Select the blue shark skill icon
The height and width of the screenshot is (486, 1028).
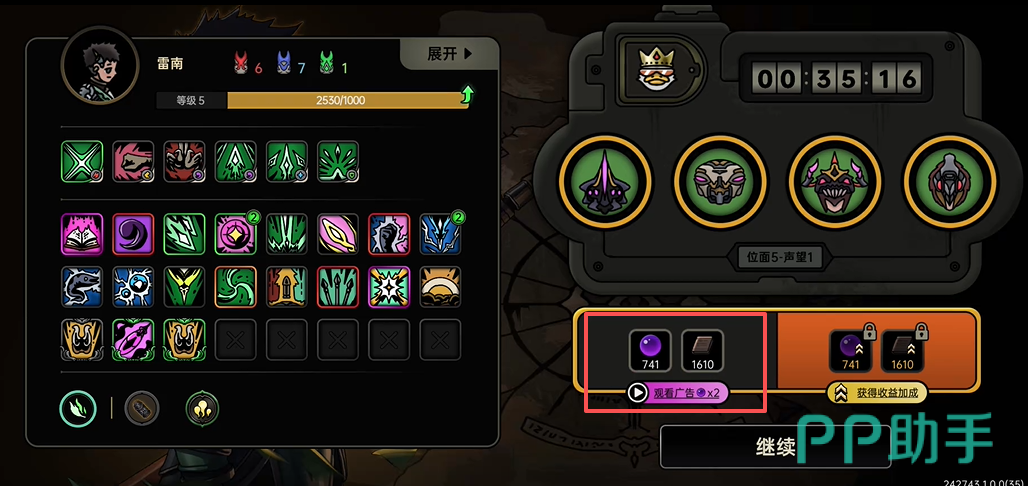pyautogui.click(x=82, y=287)
